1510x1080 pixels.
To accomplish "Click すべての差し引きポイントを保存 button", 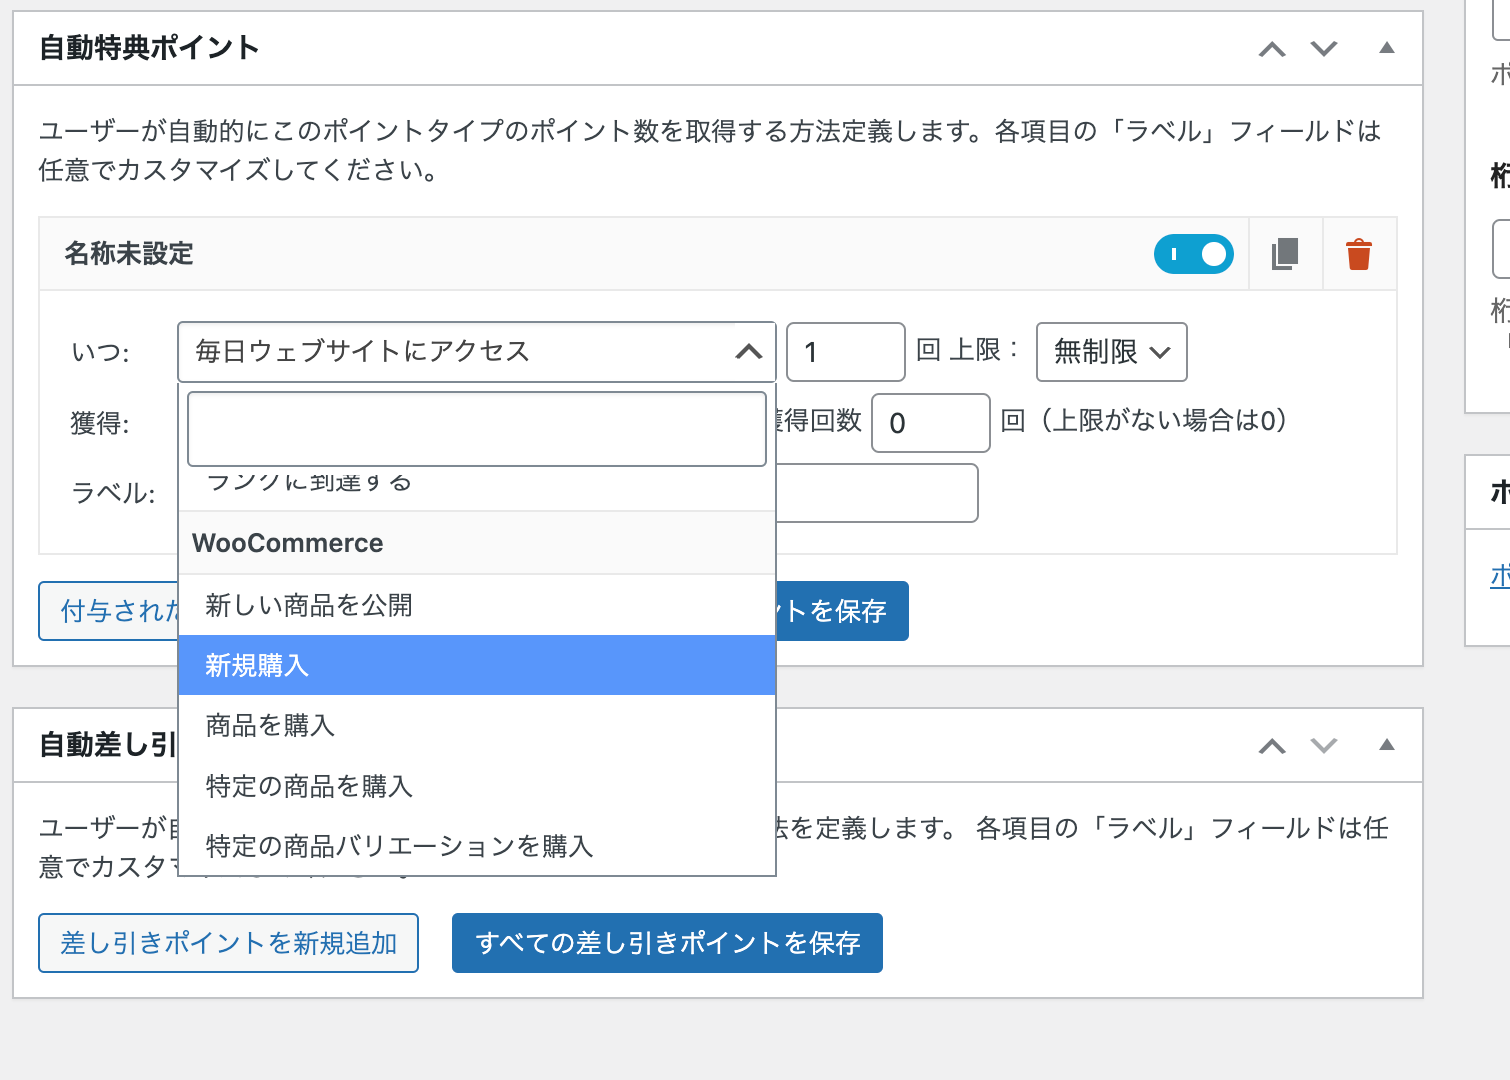I will tap(667, 943).
